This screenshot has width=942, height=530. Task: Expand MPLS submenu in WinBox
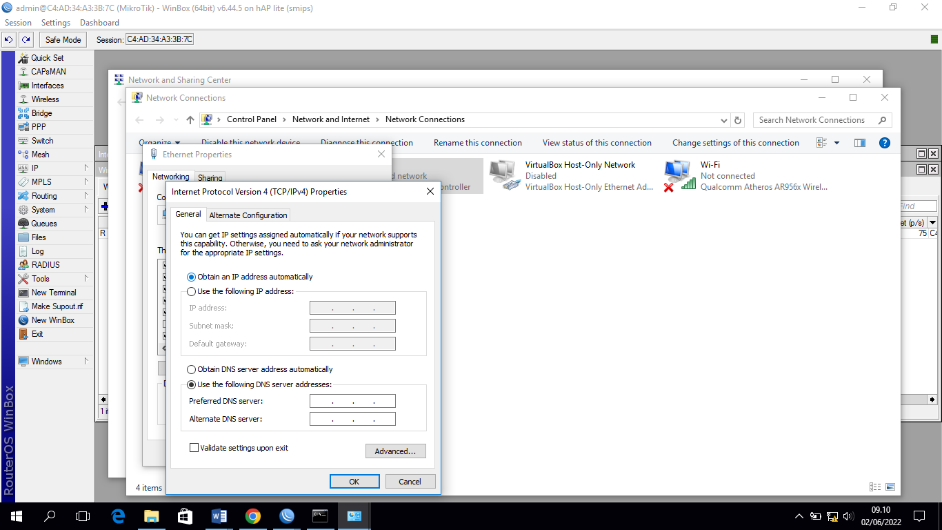click(86, 182)
